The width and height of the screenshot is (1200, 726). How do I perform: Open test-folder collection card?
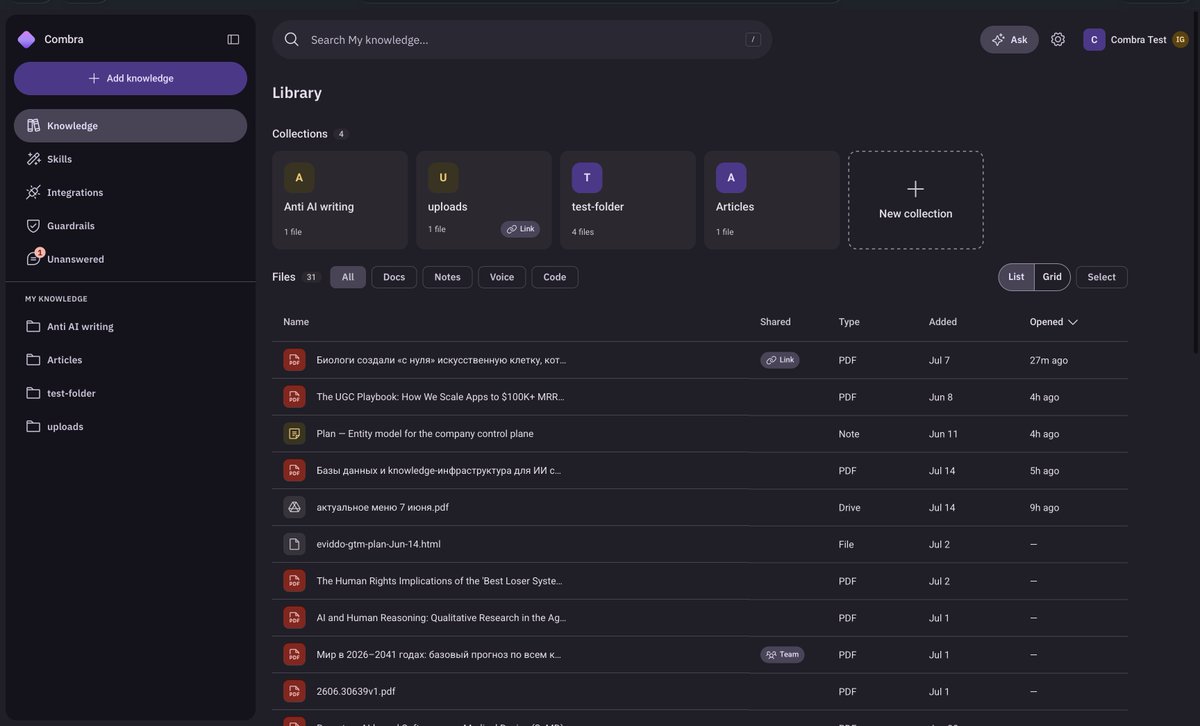(628, 200)
